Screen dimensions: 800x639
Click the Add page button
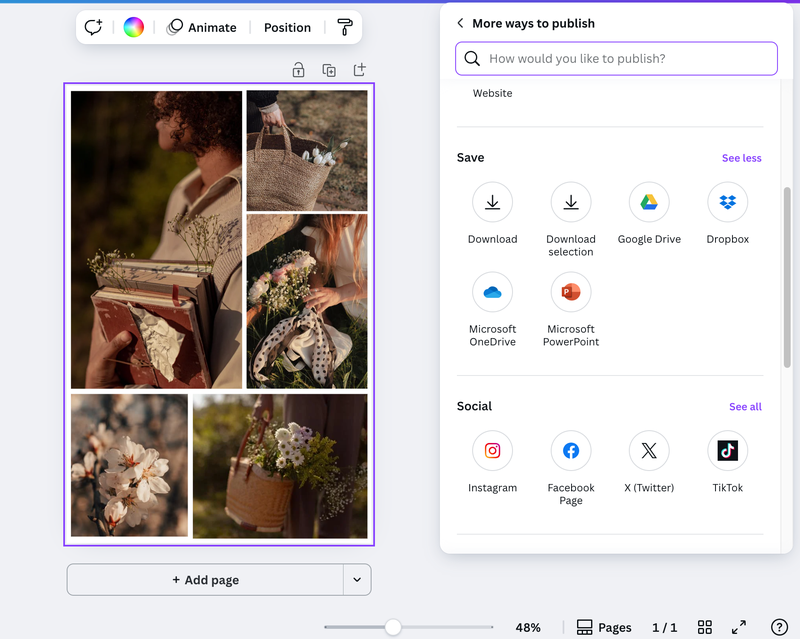205,580
